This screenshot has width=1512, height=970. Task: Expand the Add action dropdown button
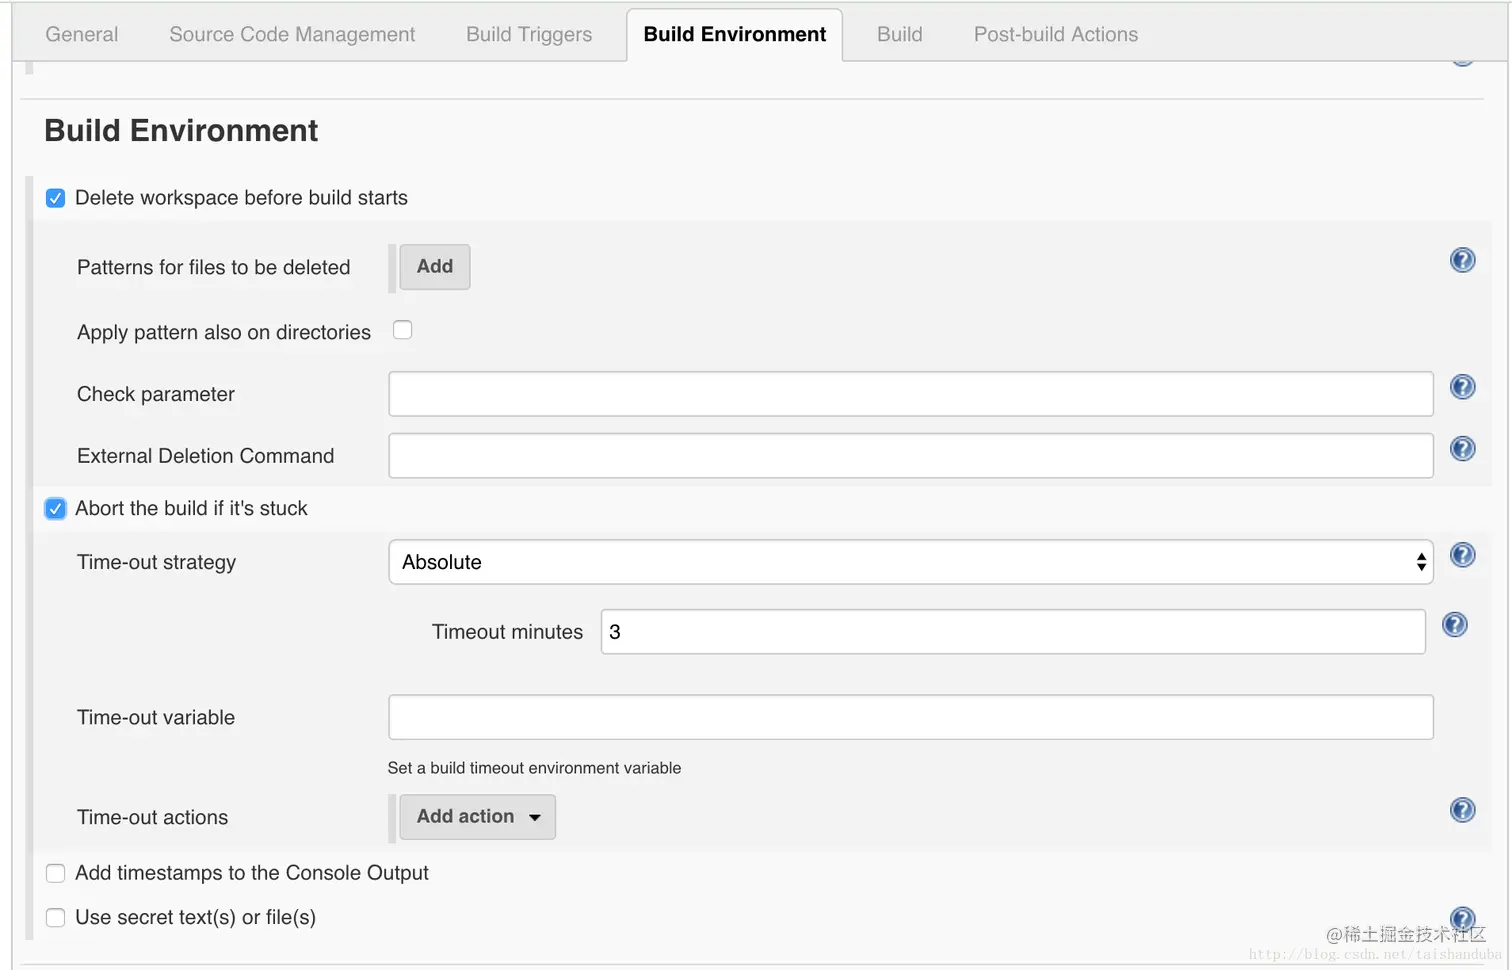(x=477, y=817)
